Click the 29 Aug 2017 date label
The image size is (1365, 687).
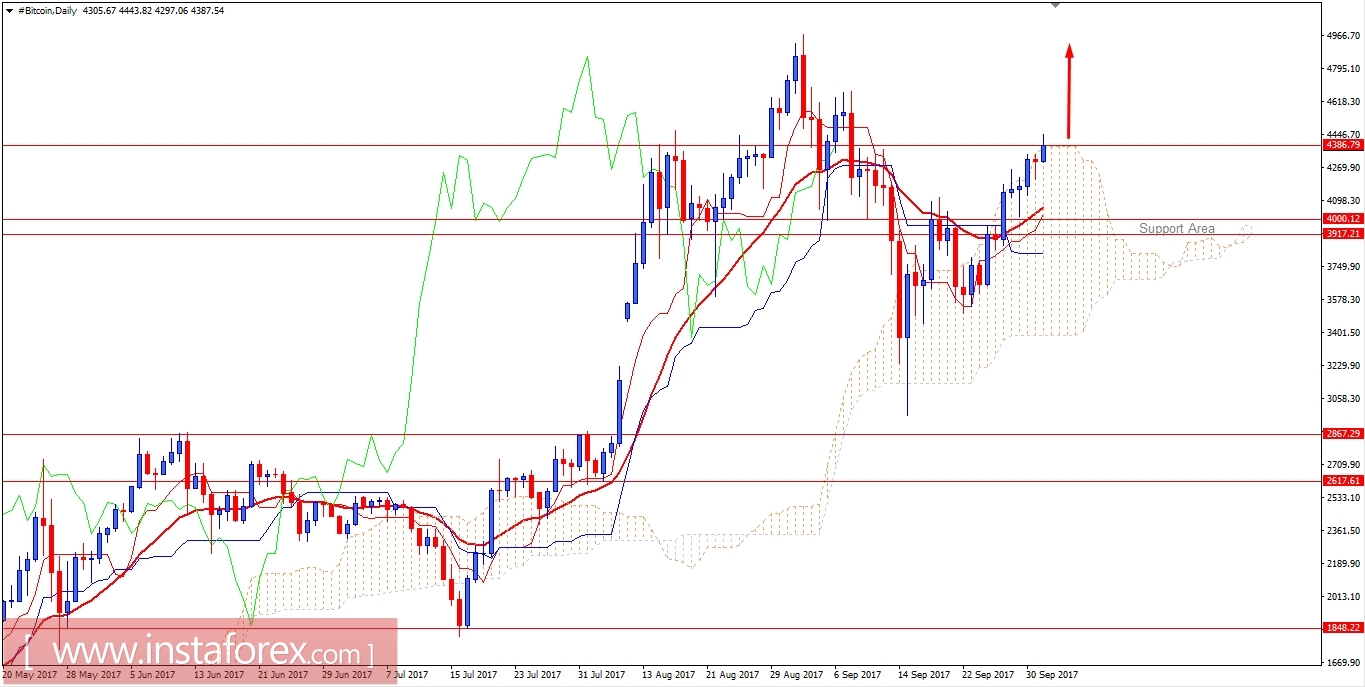pos(796,675)
